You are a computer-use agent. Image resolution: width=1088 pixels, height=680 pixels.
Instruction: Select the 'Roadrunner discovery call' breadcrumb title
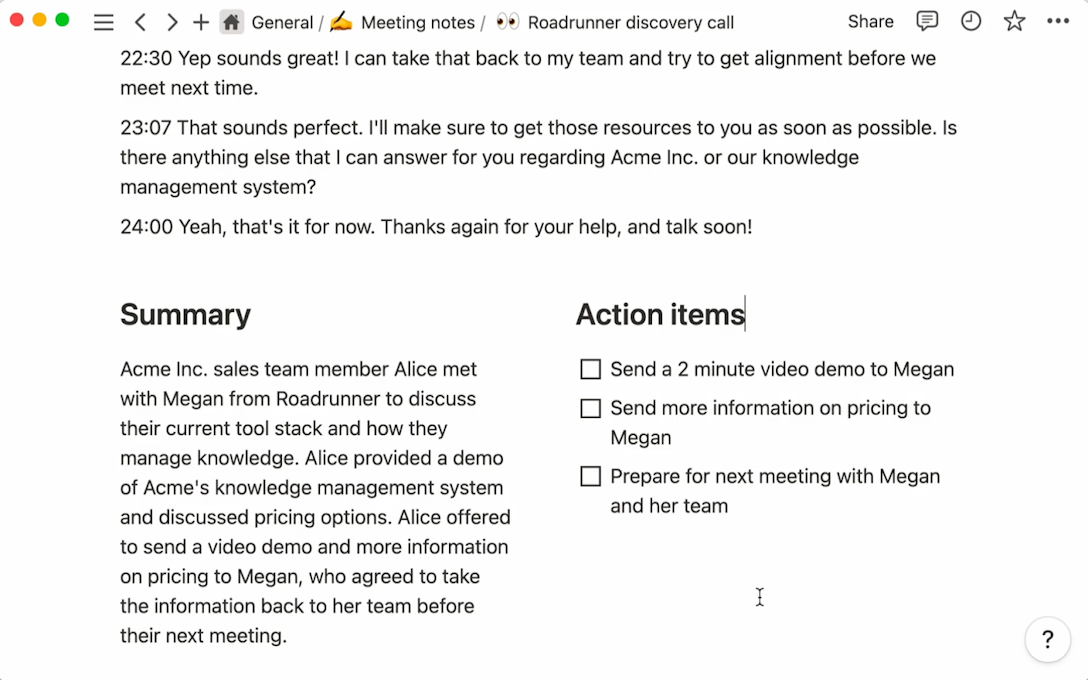[x=633, y=22]
